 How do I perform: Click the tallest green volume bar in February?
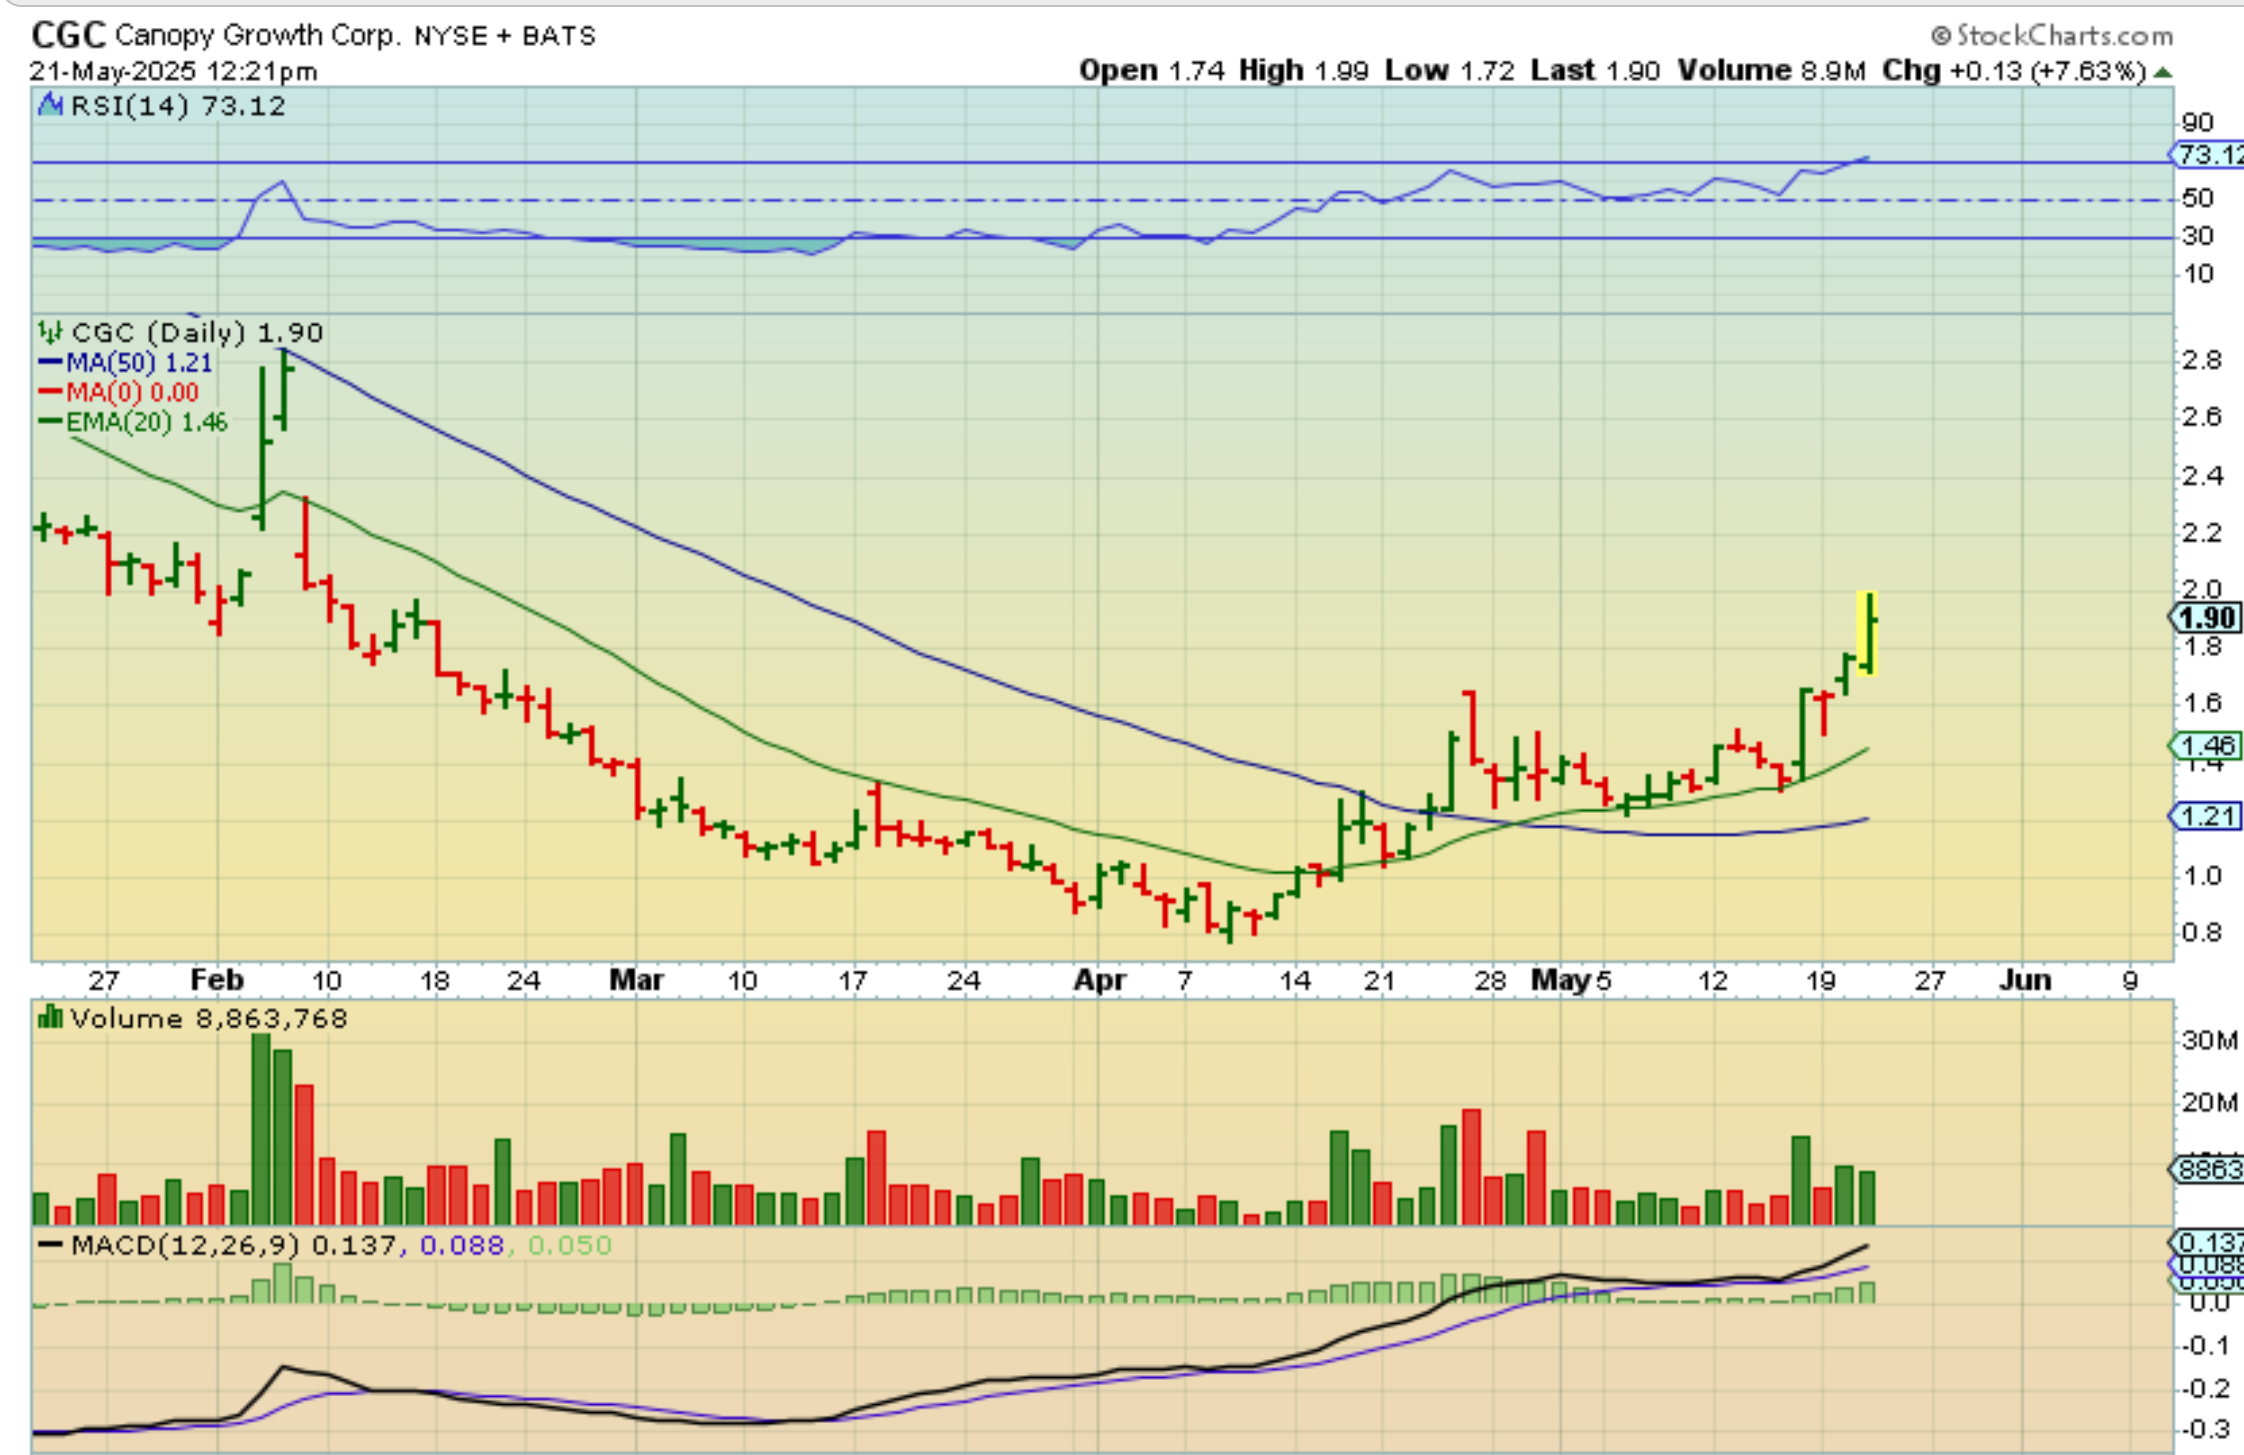tap(262, 1130)
